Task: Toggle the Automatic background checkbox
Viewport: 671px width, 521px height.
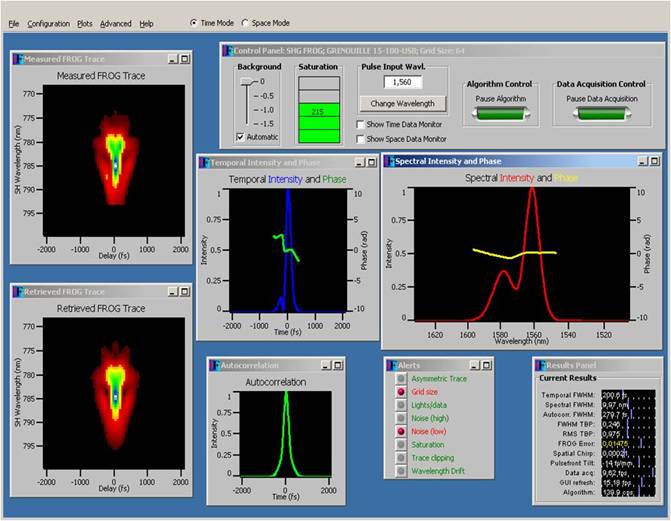Action: point(240,137)
